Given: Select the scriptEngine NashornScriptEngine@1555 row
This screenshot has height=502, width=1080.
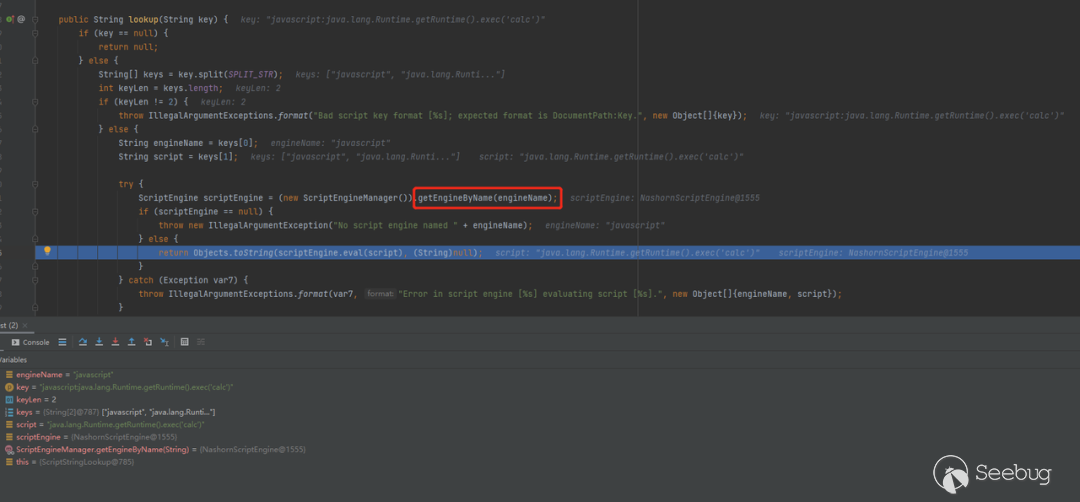Looking at the screenshot, I should click(540, 437).
